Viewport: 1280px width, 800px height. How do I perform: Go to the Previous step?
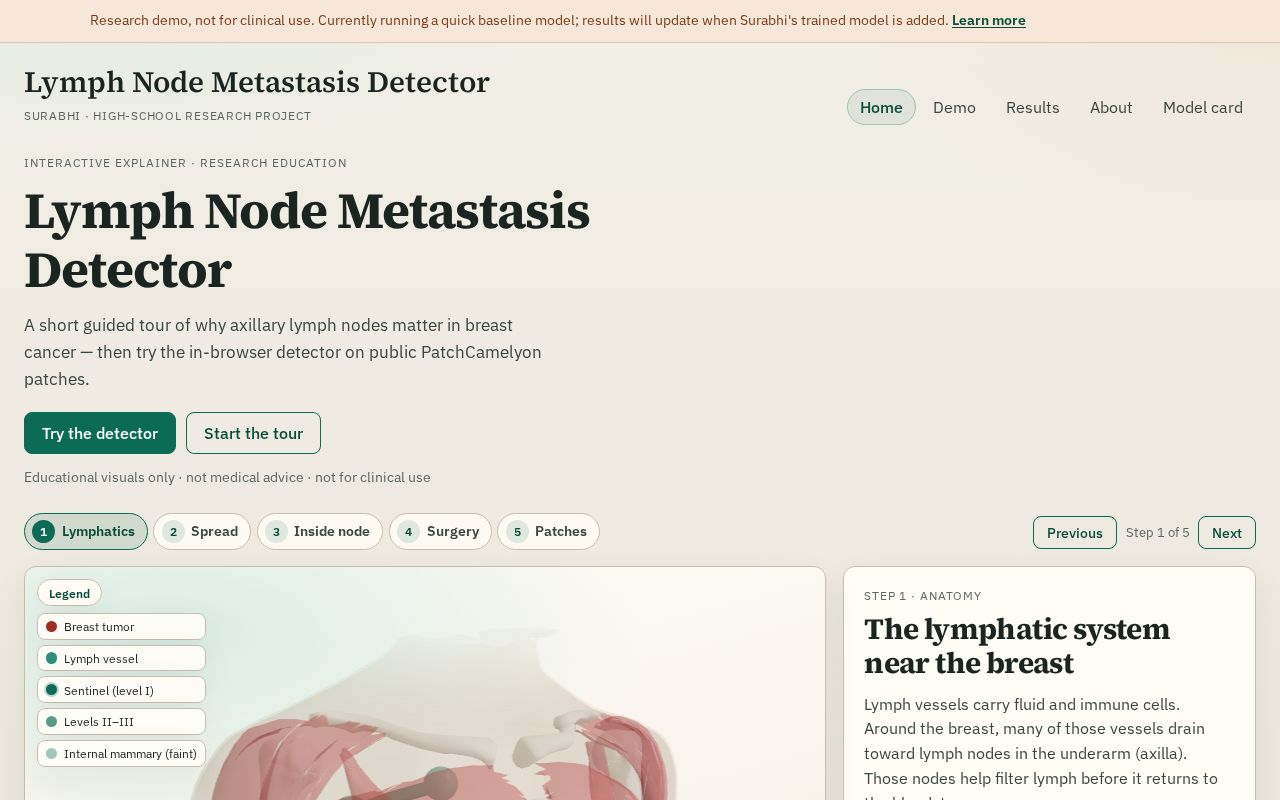(x=1075, y=533)
